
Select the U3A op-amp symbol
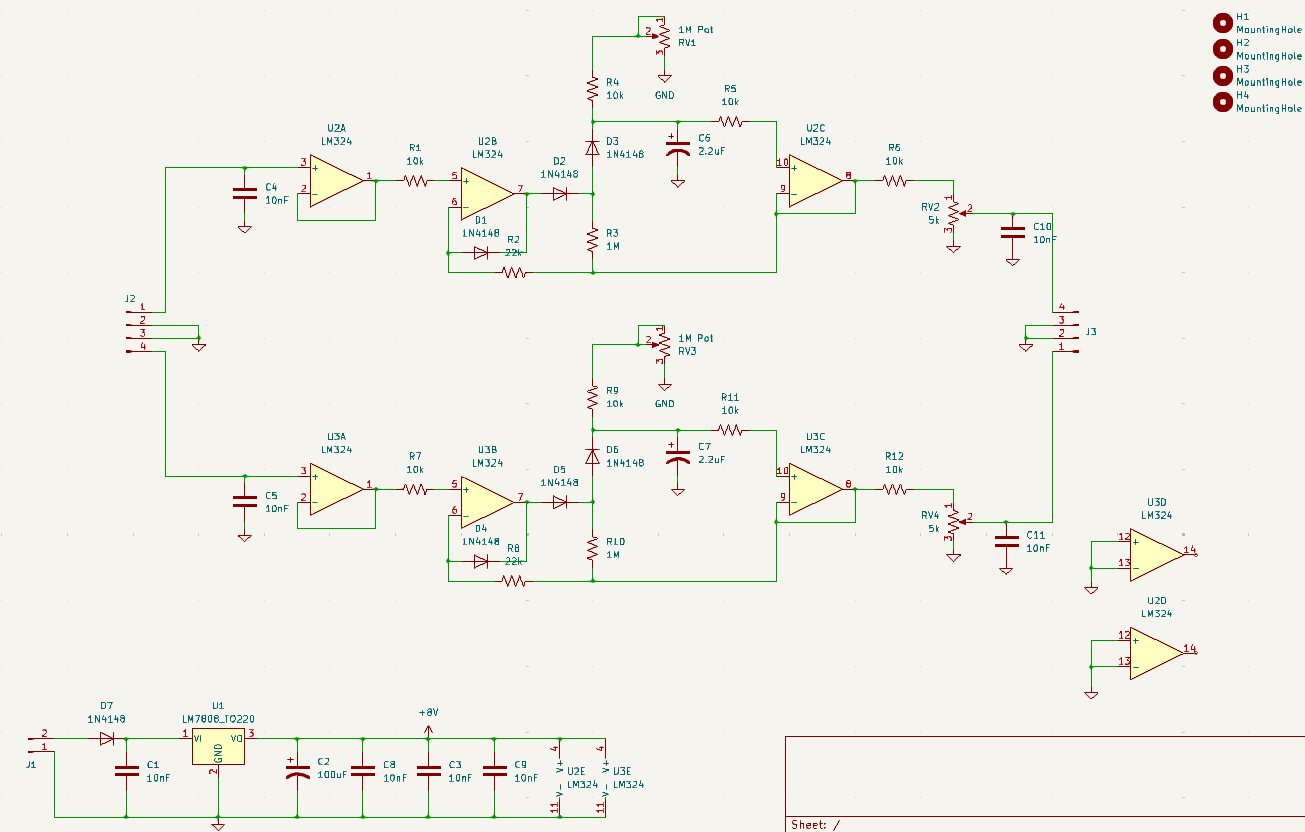(x=335, y=489)
